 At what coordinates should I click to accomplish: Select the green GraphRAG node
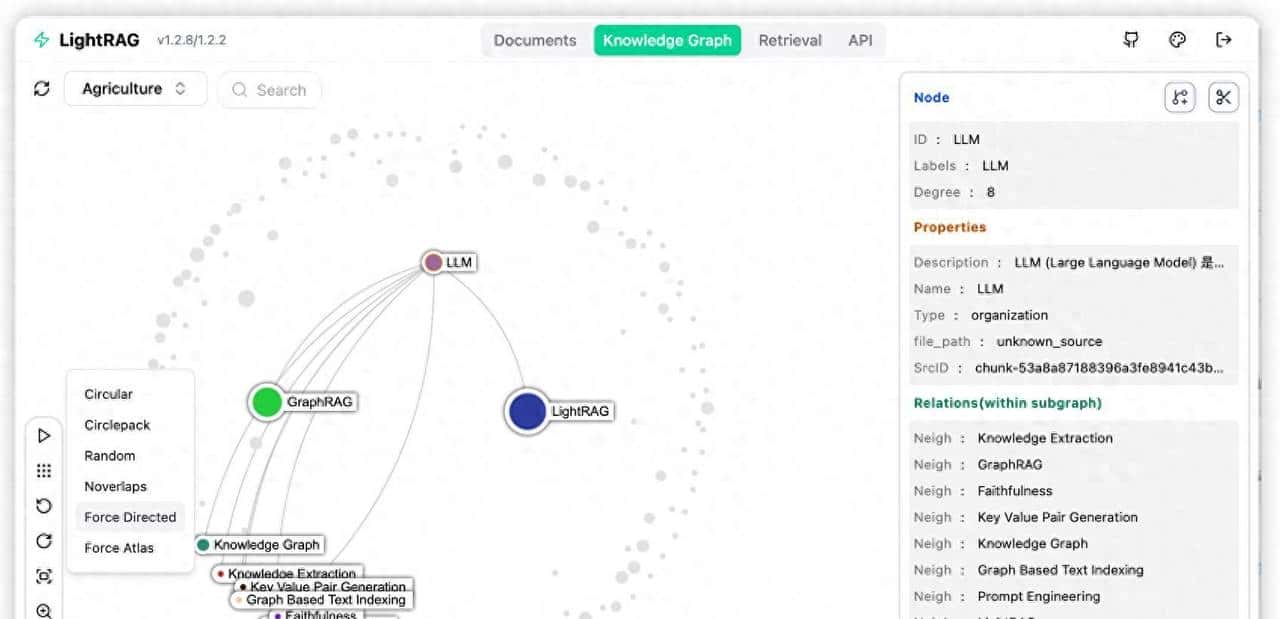267,402
